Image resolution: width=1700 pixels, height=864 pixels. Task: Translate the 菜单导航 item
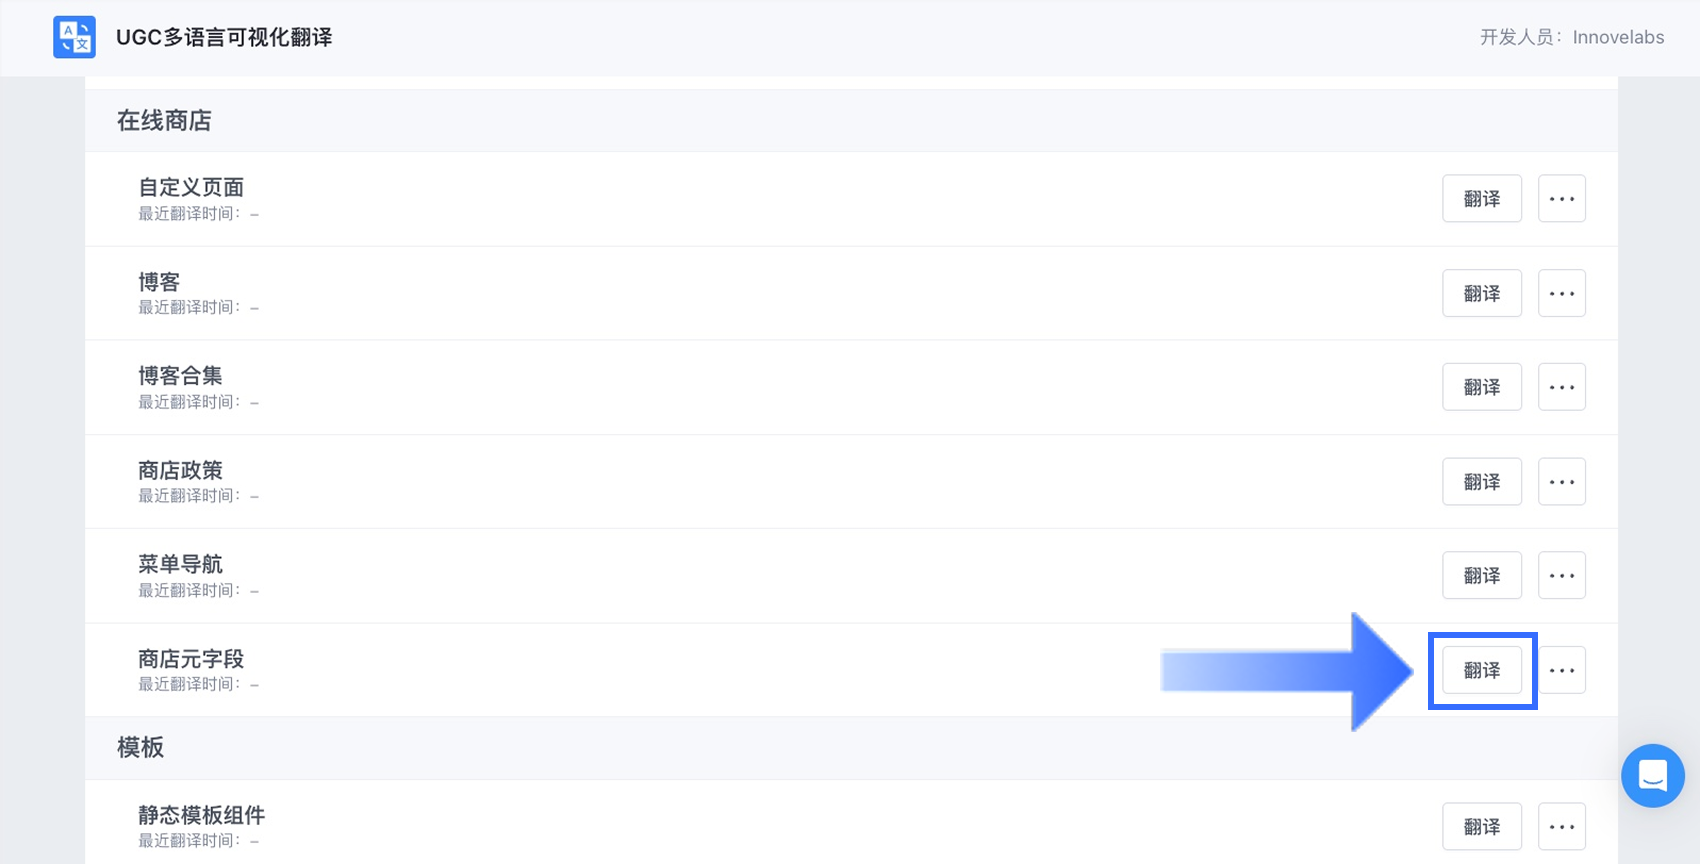tap(1482, 575)
